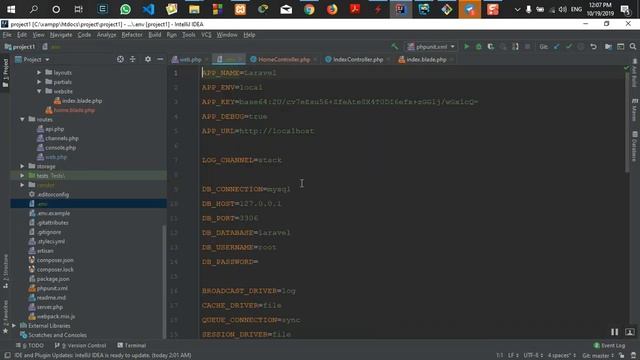Collapse all in Project panel
This screenshot has width=640, height=360.
133,60
